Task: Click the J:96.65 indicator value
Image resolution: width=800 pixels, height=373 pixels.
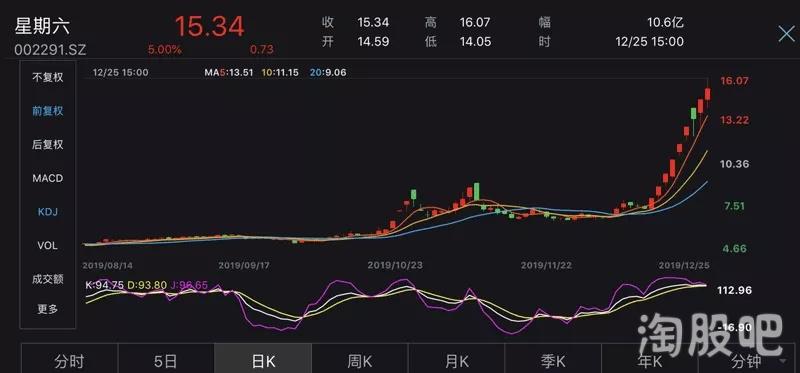Action: [x=189, y=285]
